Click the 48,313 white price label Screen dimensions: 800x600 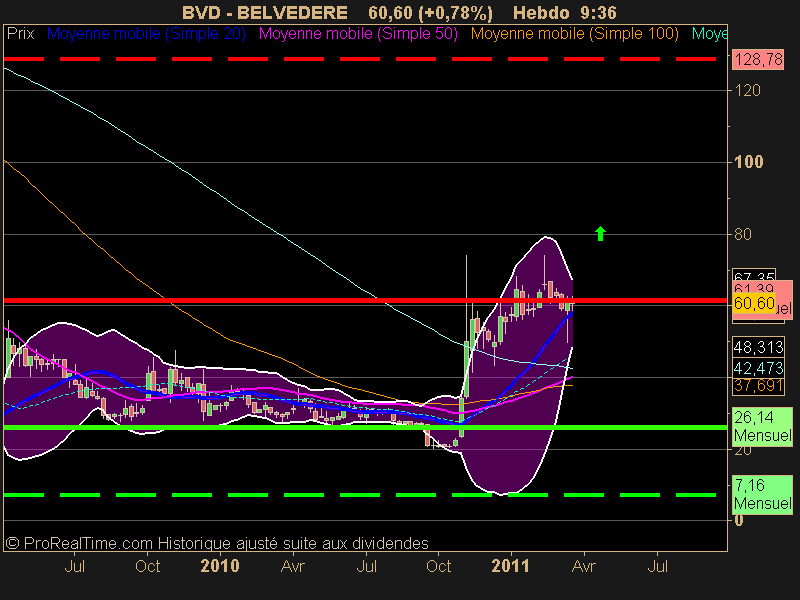[x=758, y=347]
